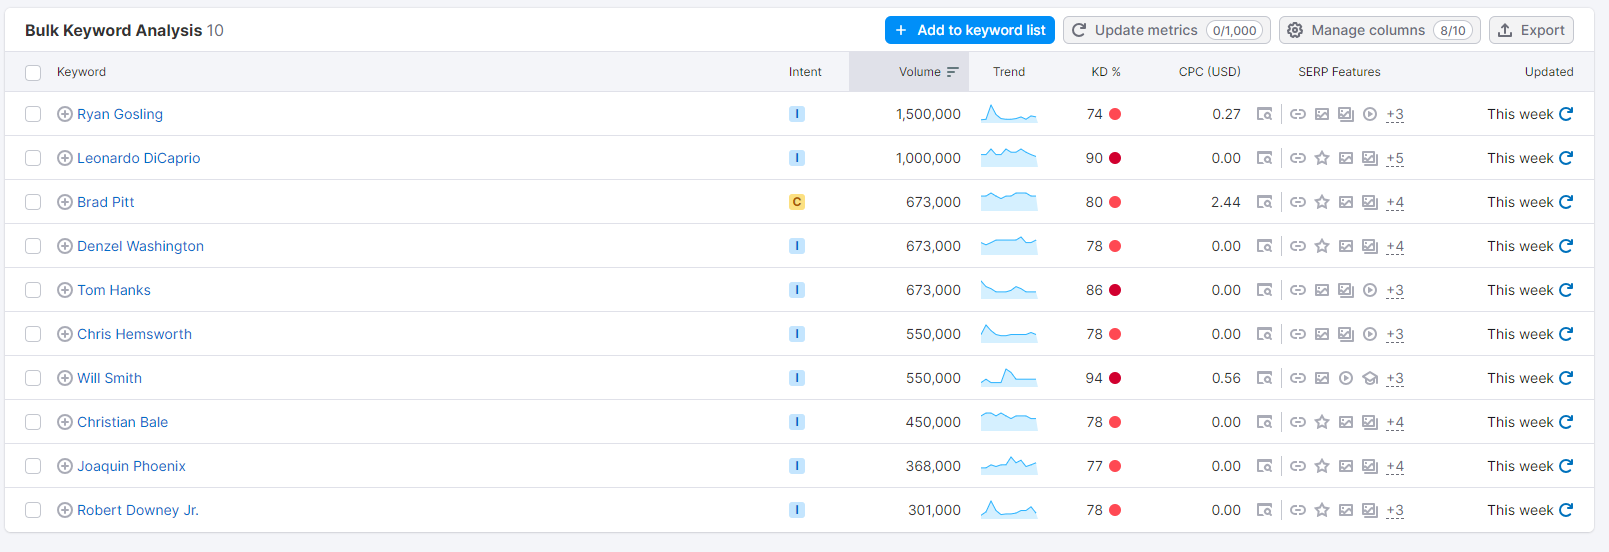Expand the +3 SERP features for Ryan Gosling

click(x=1395, y=114)
